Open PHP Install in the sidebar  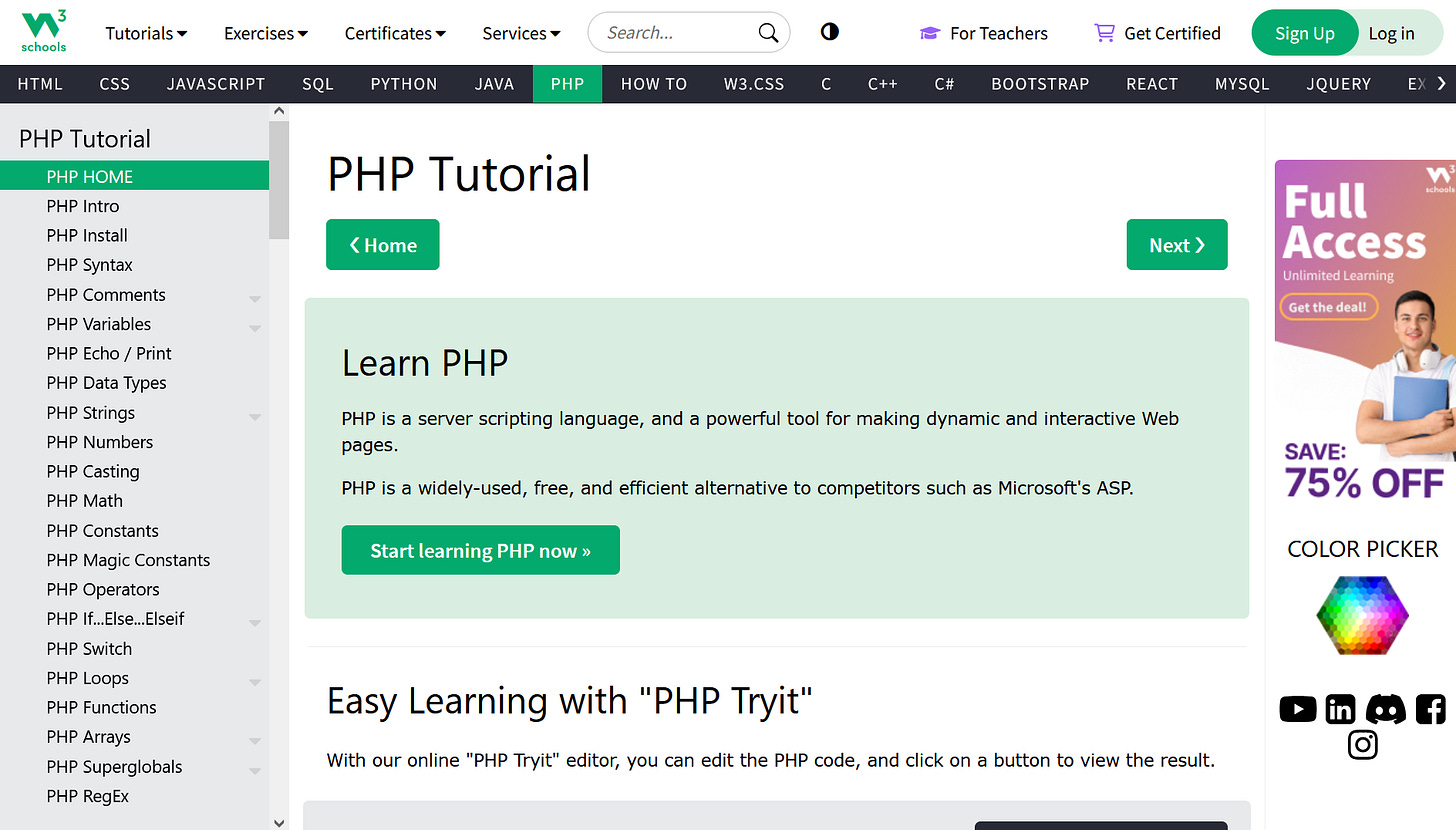[134, 235]
